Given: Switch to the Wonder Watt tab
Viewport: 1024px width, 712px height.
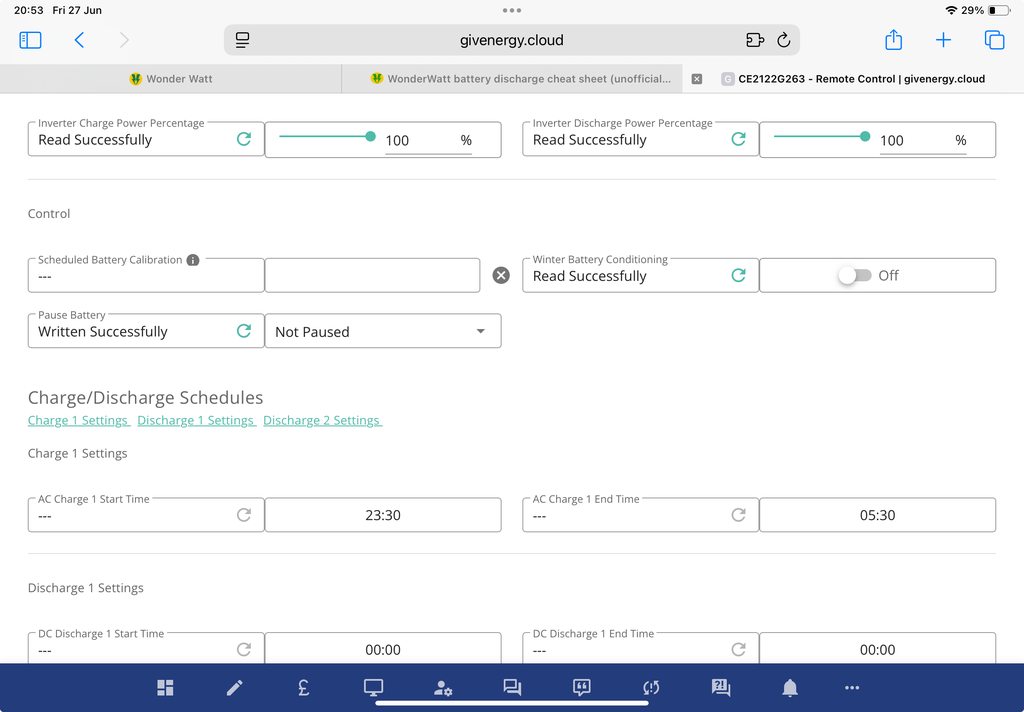Looking at the screenshot, I should [171, 79].
